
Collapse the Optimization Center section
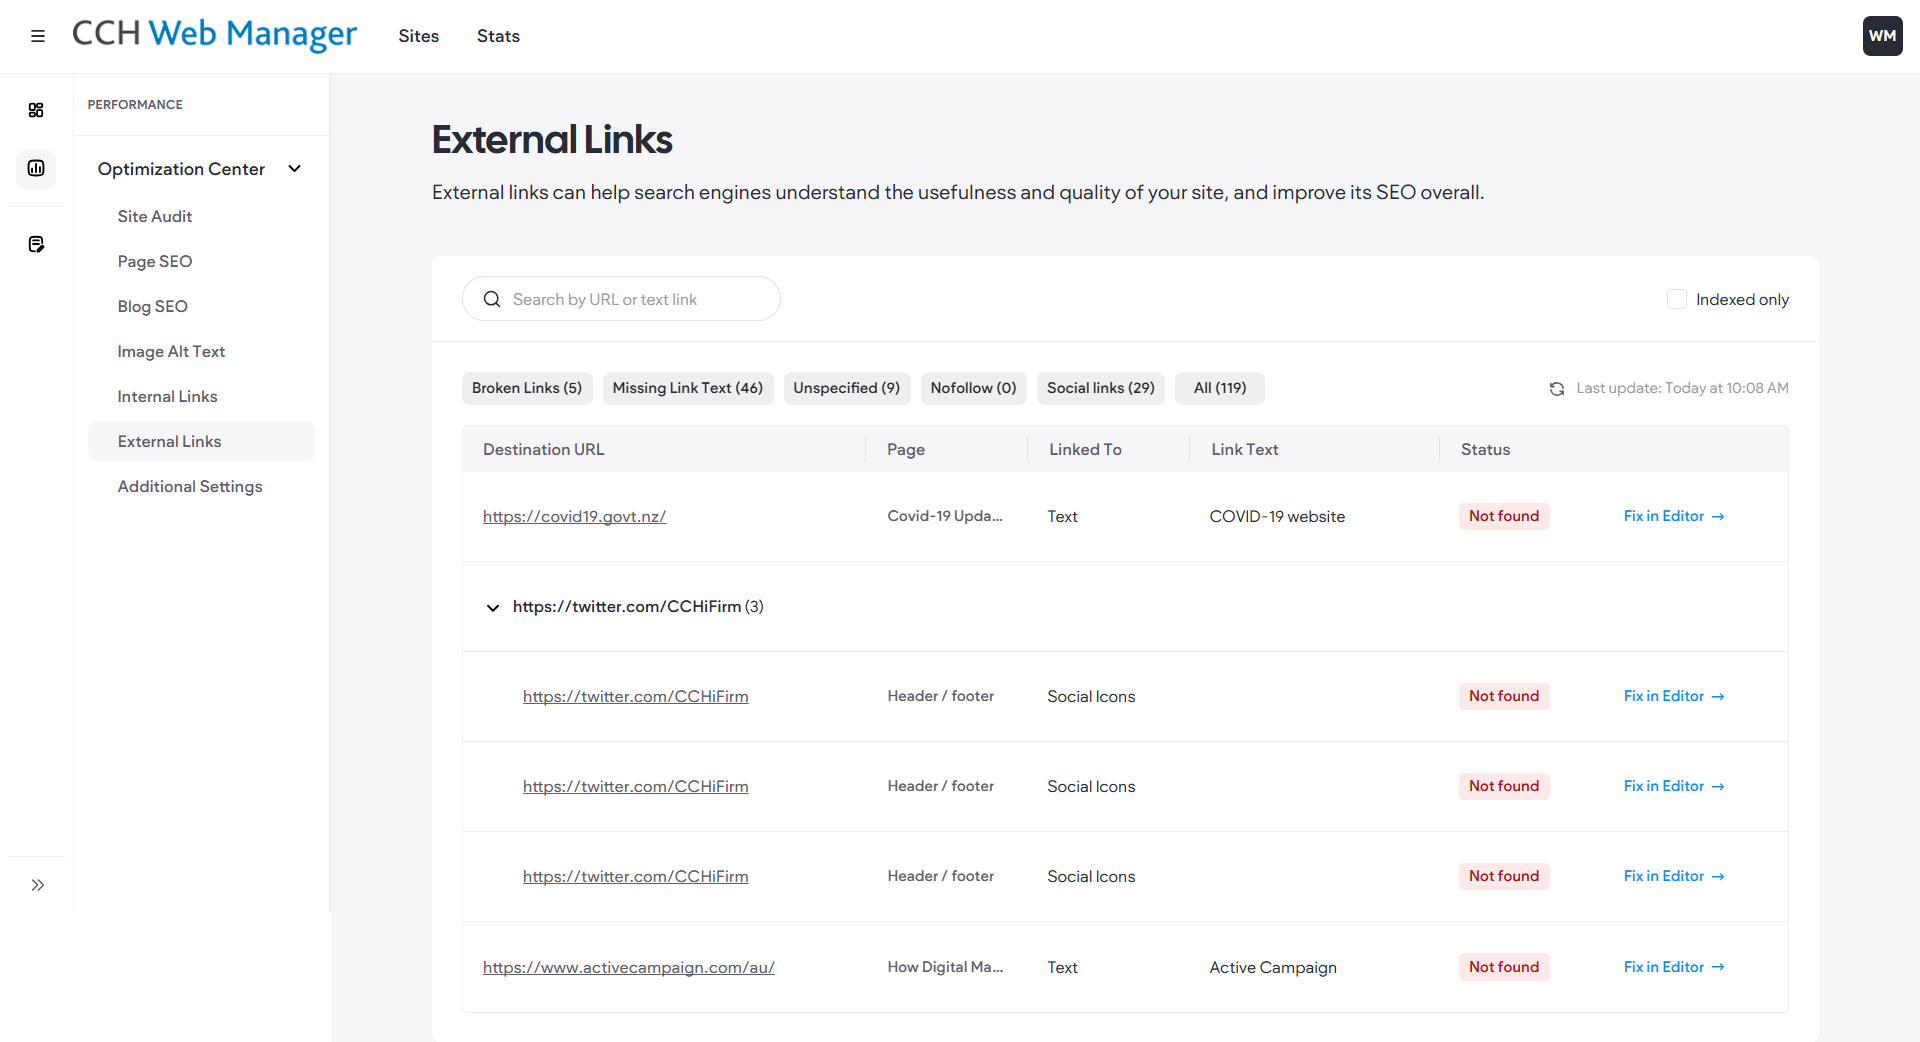tap(295, 169)
